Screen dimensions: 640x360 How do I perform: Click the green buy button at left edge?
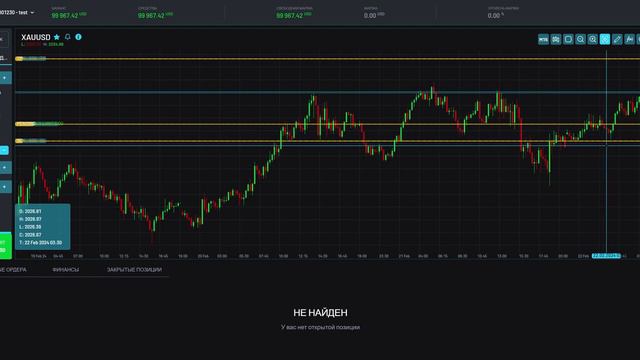click(x=5, y=246)
